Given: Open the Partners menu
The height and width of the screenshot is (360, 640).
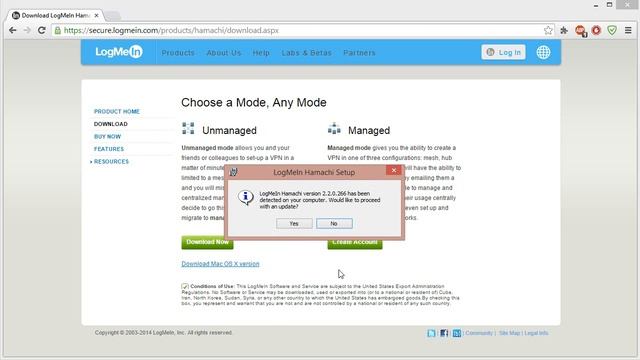Looking at the screenshot, I should pos(359,53).
